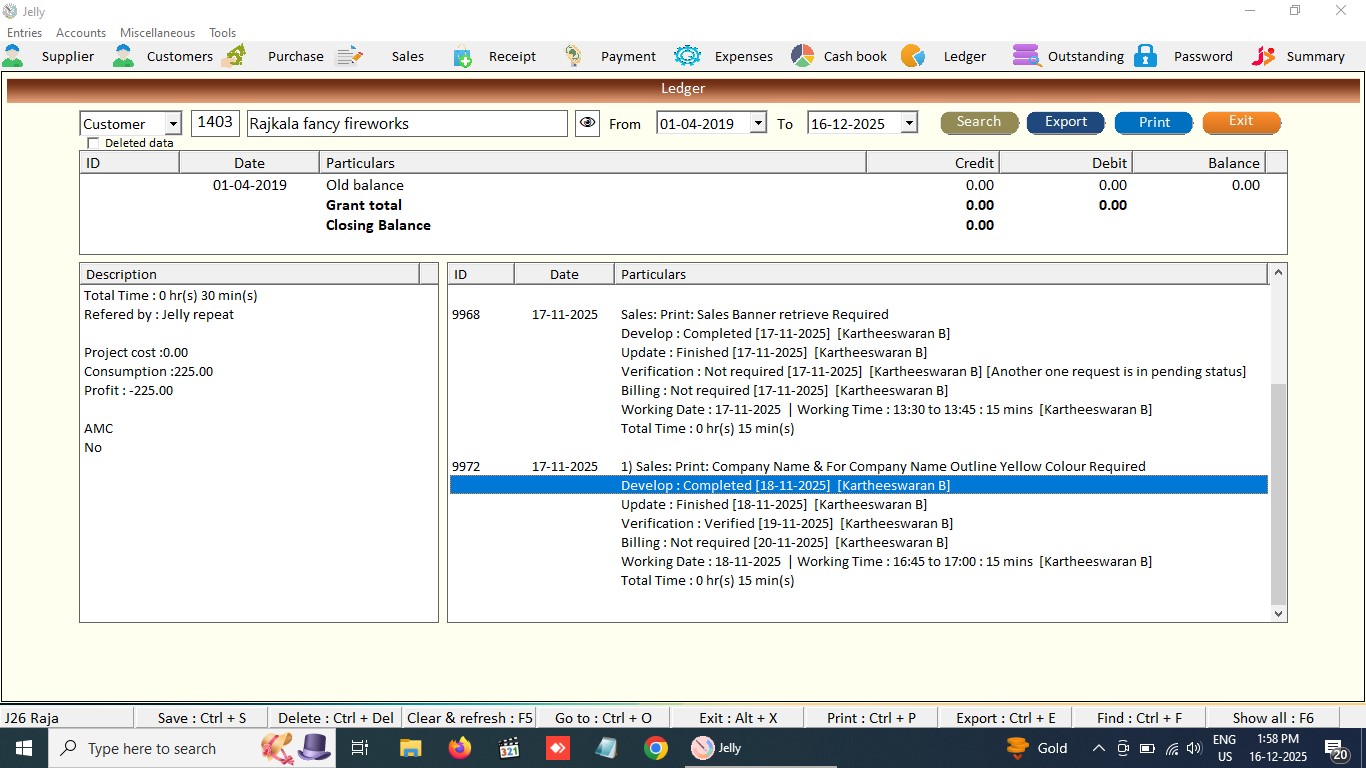Select the Old balance ledger row
Screen dimensions: 1366x768
[x=682, y=185]
